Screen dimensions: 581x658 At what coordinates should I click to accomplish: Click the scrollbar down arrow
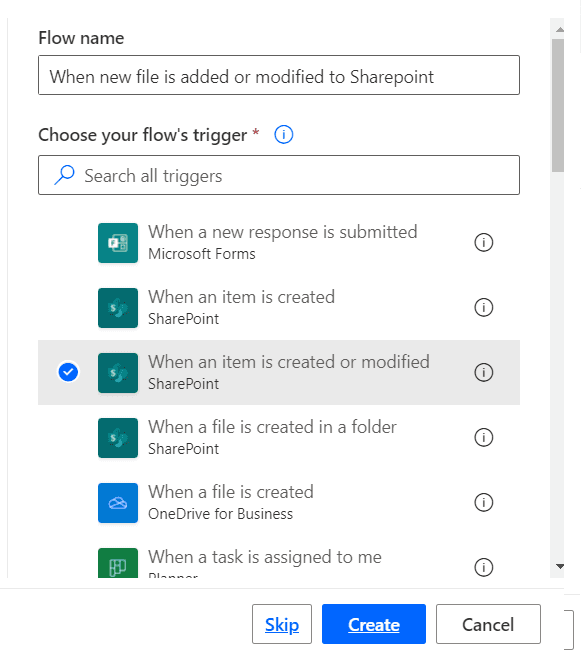tap(560, 566)
